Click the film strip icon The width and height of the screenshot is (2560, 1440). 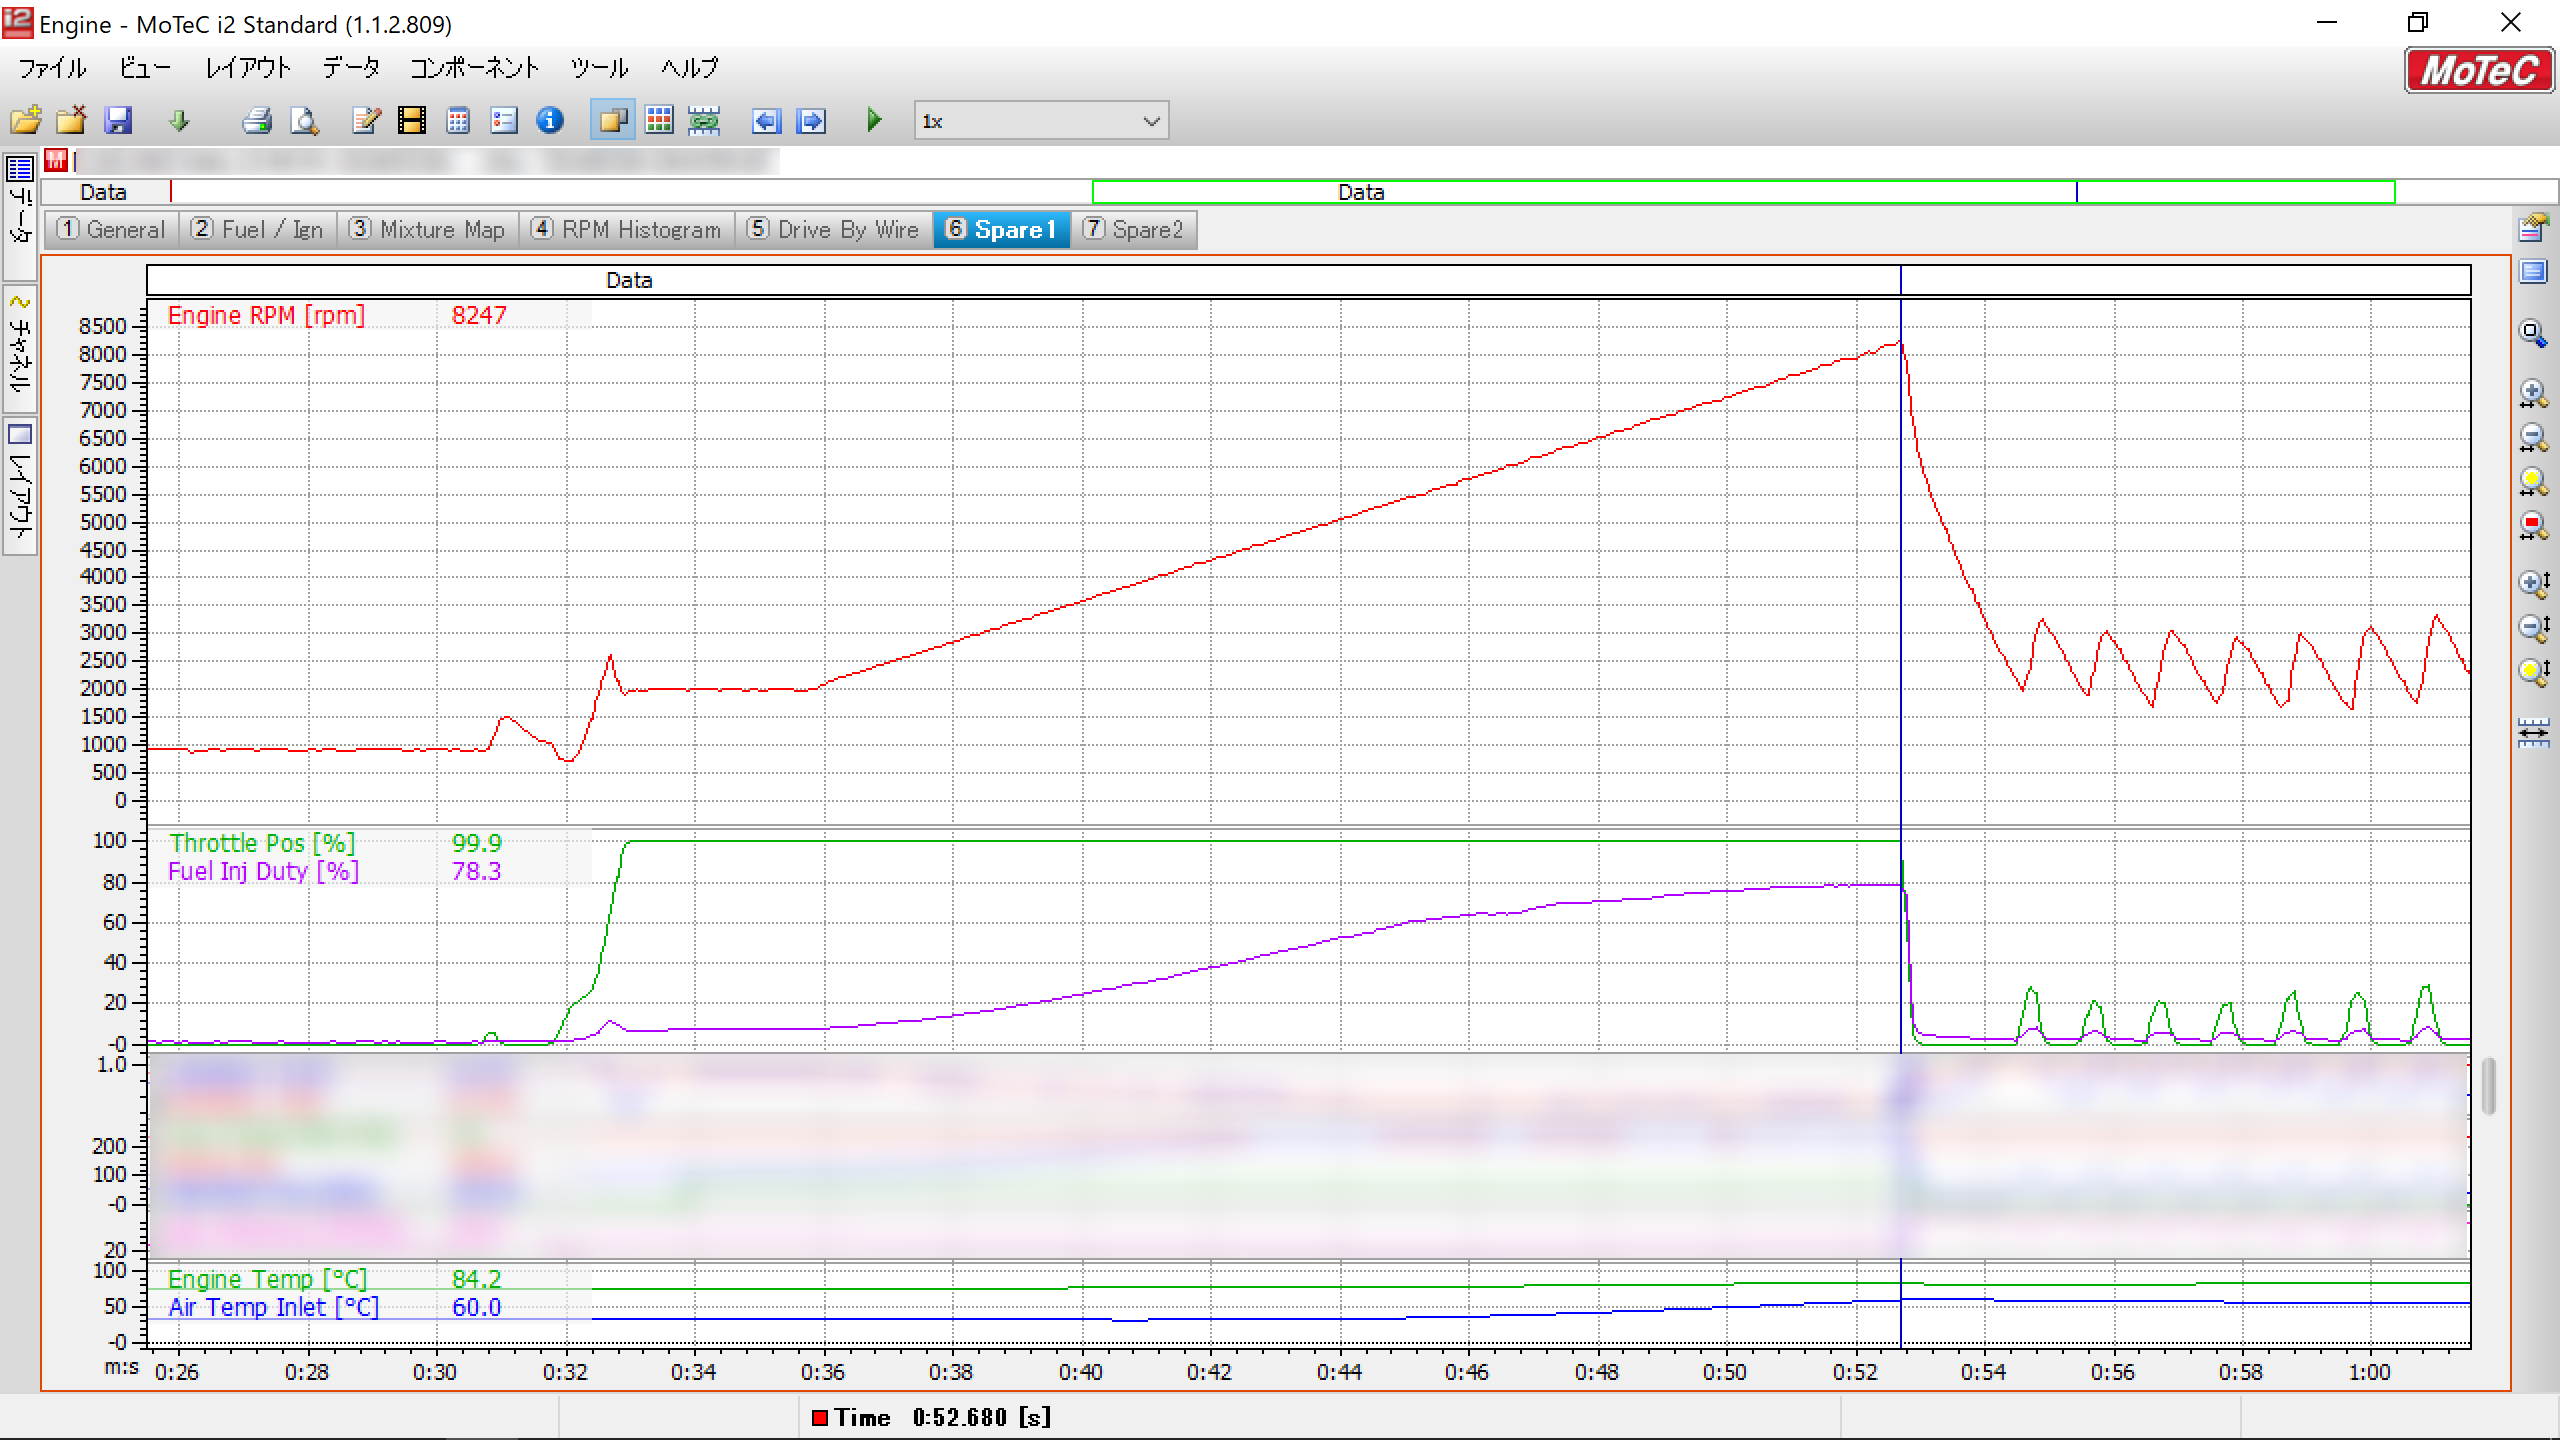(x=411, y=121)
